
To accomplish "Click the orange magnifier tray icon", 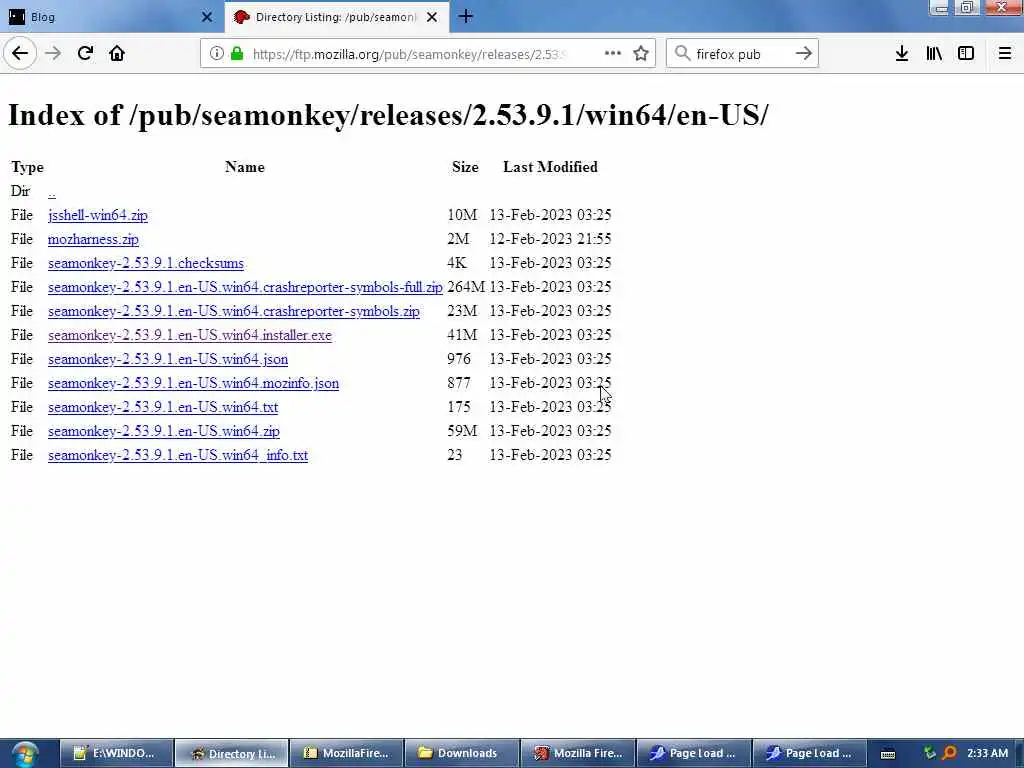I will pos(950,753).
